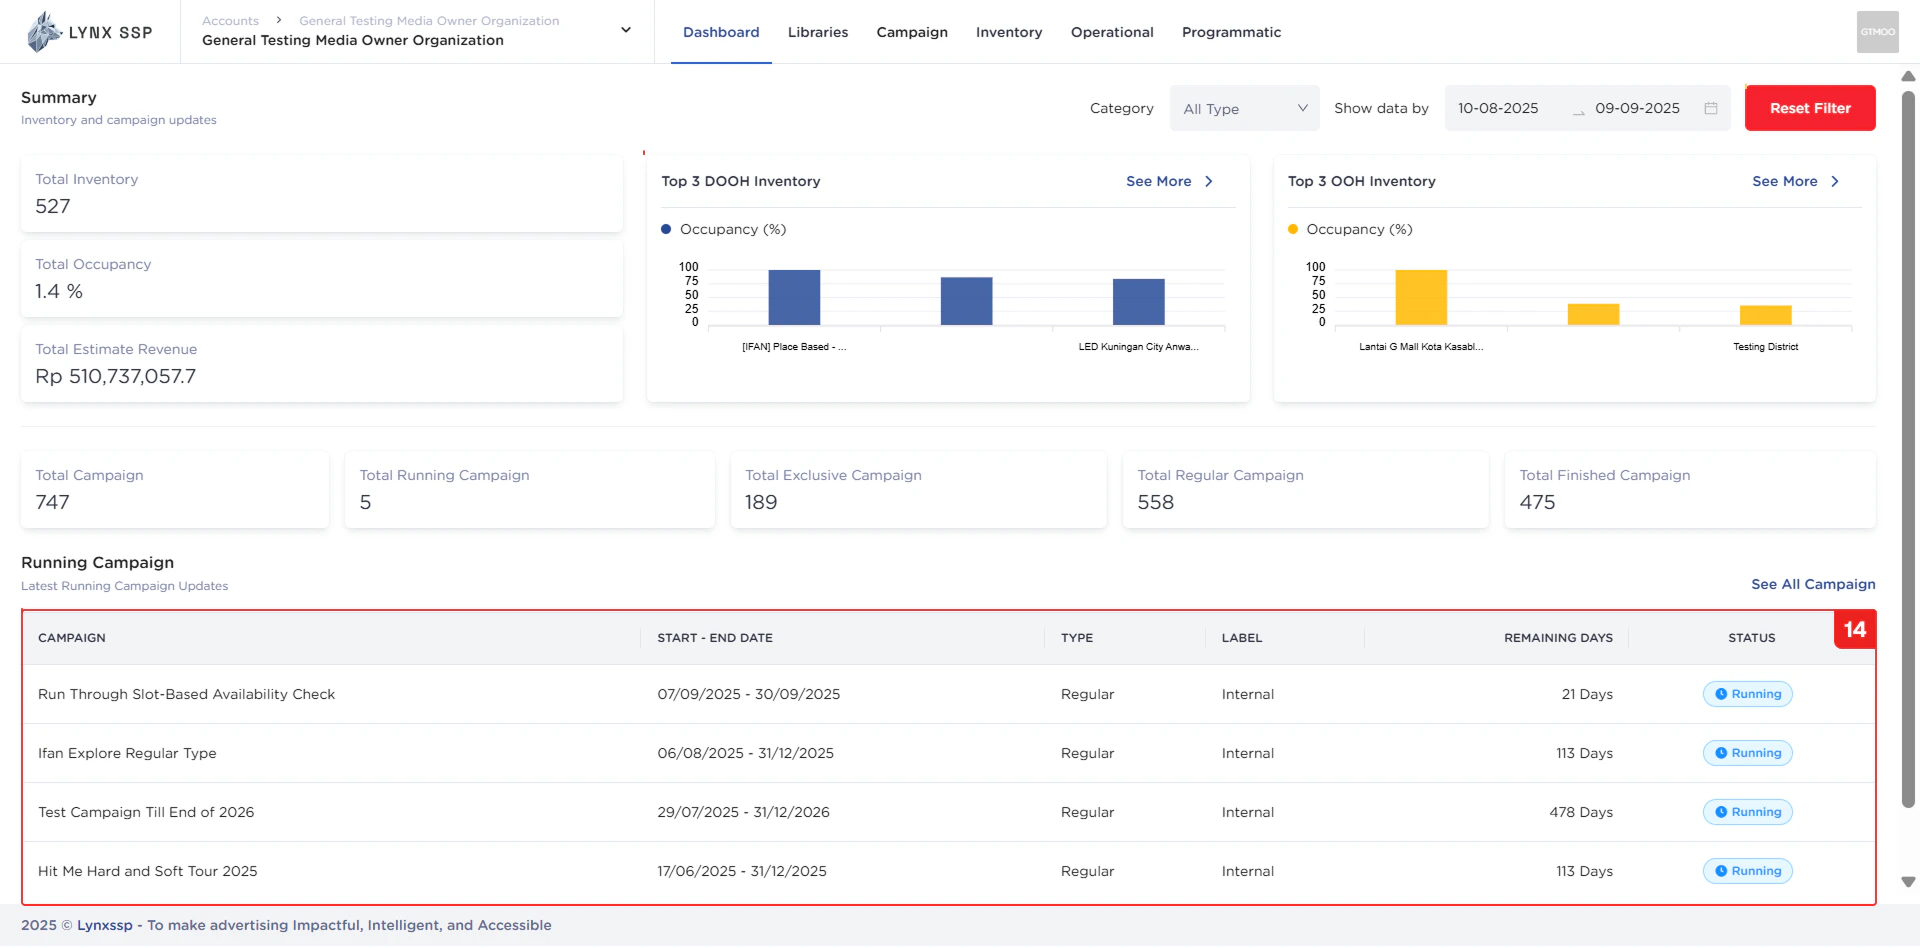The image size is (1920, 948).
Task: Click the scrollbar up arrow on right edge
Action: [x=1907, y=75]
